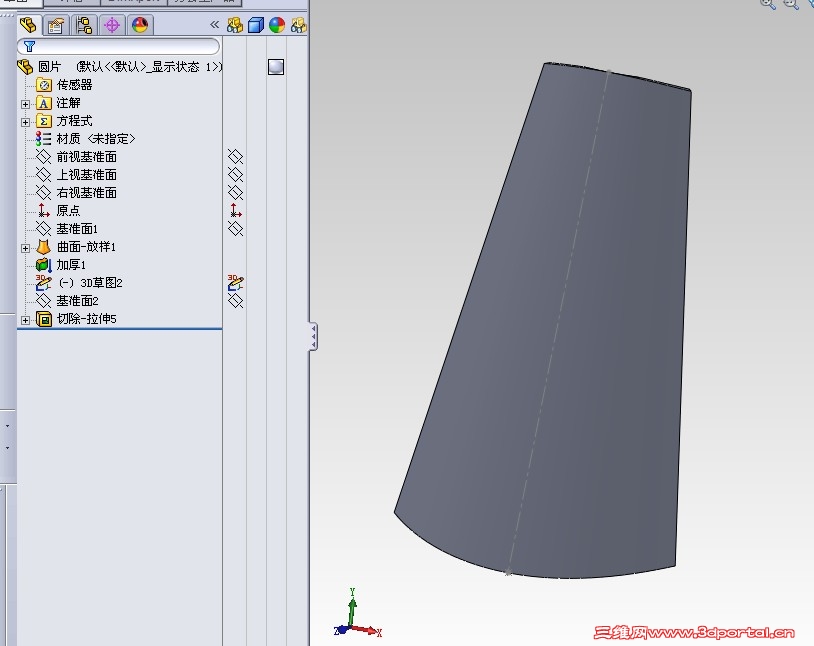The image size is (814, 646).
Task: Toggle visibility of 基准面1 in display pane
Action: point(235,228)
